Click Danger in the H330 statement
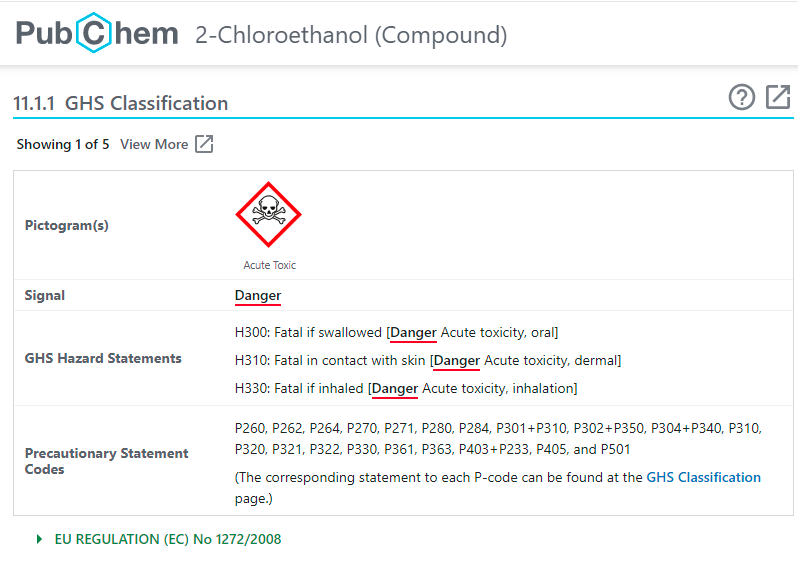Viewport: 798px width, 577px height. coord(394,388)
